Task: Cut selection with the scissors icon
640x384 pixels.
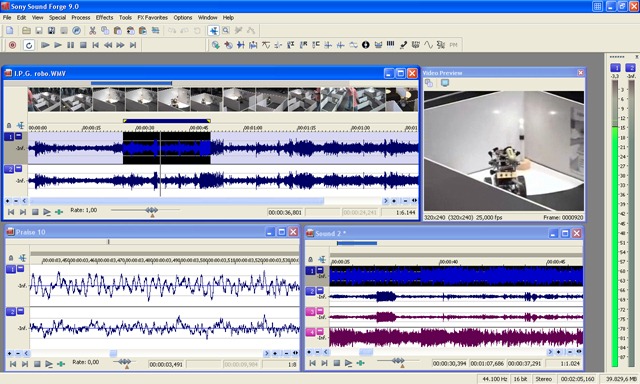Action: click(93, 31)
